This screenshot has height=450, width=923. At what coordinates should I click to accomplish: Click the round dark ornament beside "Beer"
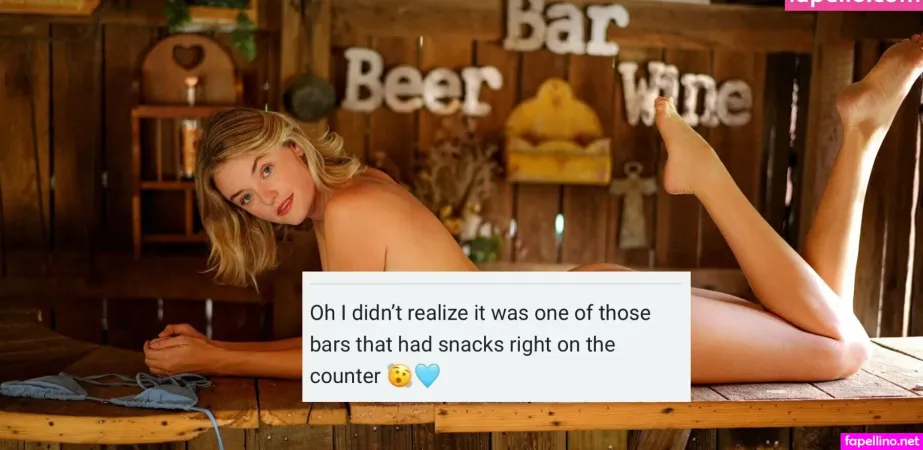[x=310, y=98]
